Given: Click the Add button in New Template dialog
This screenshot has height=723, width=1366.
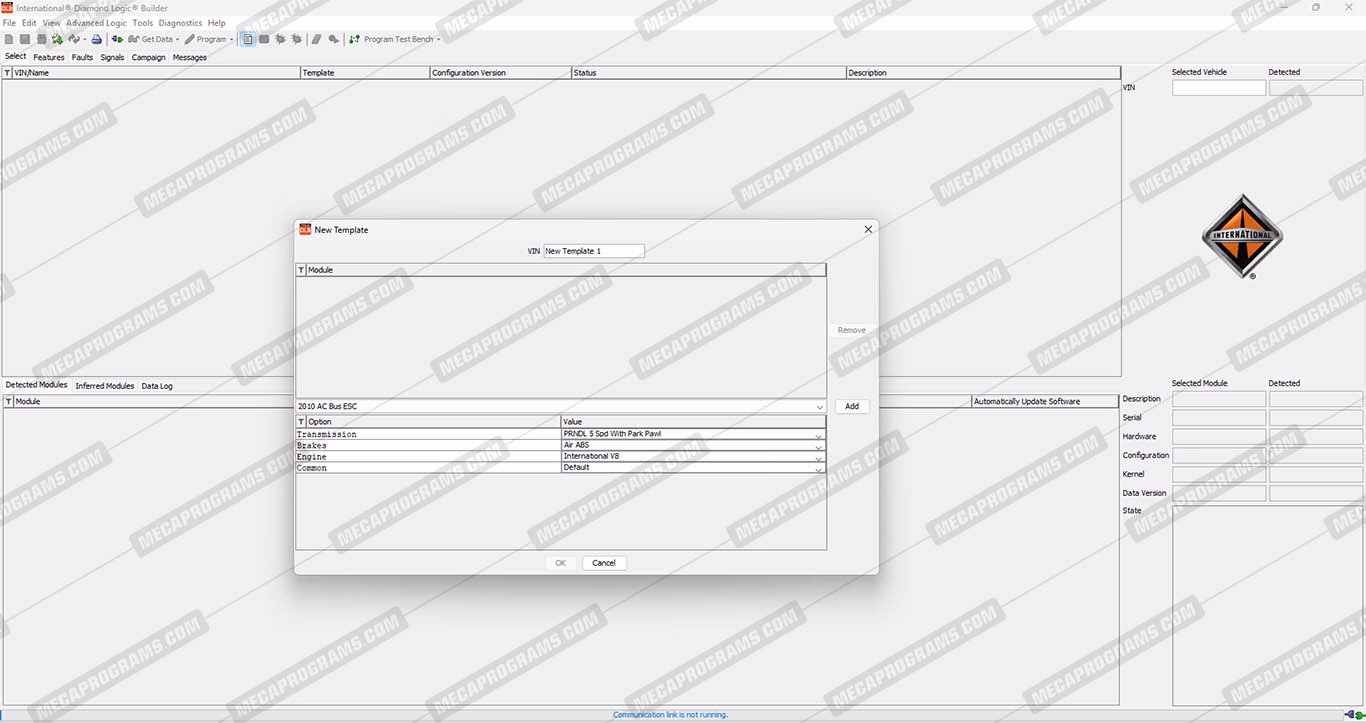Looking at the screenshot, I should (x=852, y=407).
